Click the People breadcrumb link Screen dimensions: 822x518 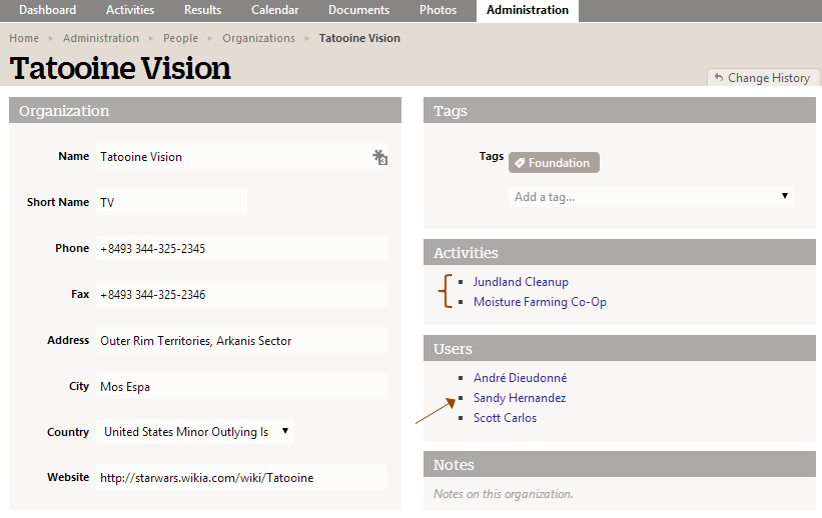(180, 38)
